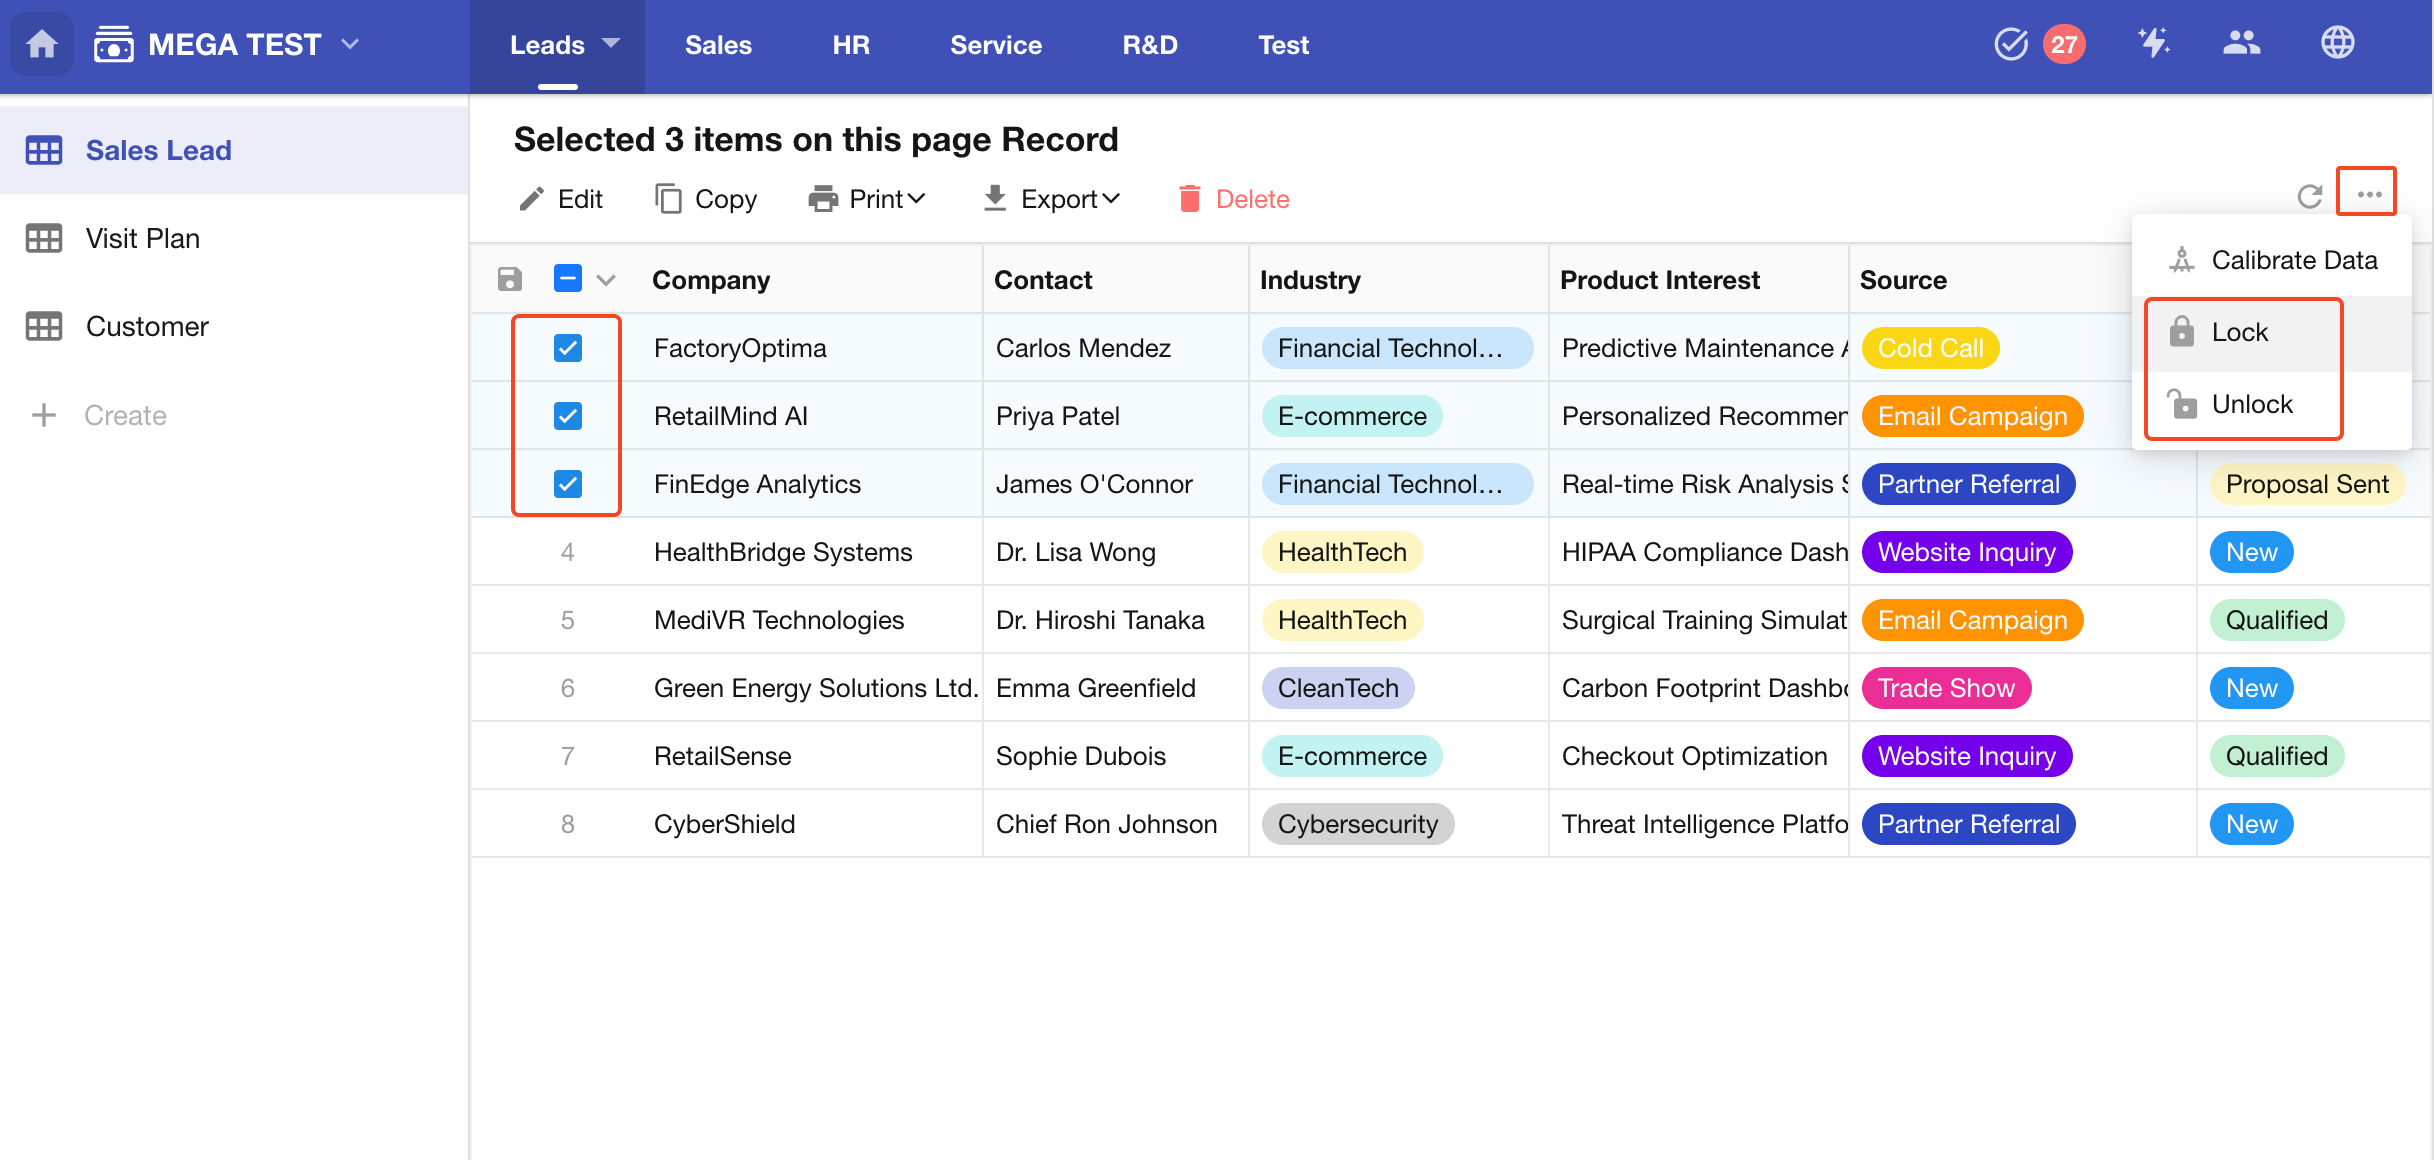Click the AI sparkle lightning icon

(2153, 43)
